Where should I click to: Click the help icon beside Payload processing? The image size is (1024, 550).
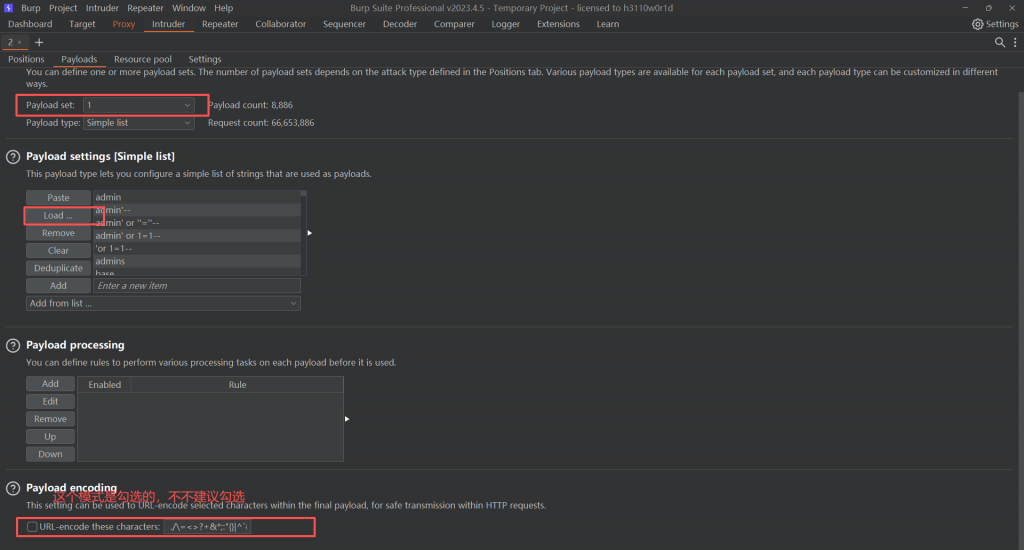point(13,346)
